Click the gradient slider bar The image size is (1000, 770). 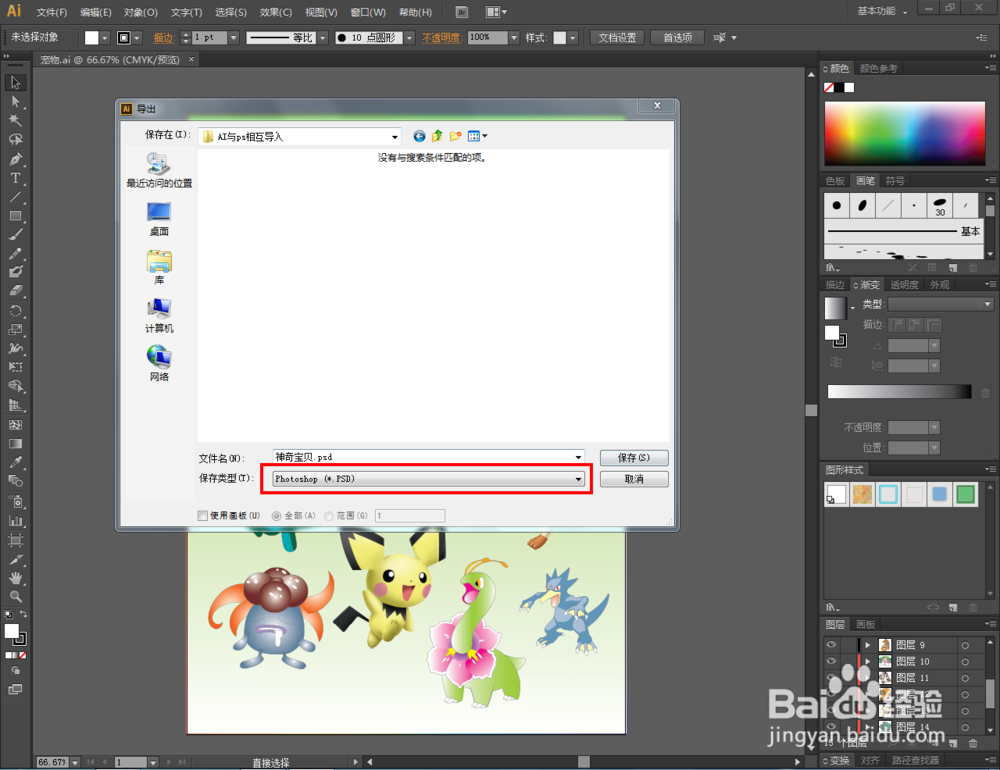pyautogui.click(x=899, y=391)
